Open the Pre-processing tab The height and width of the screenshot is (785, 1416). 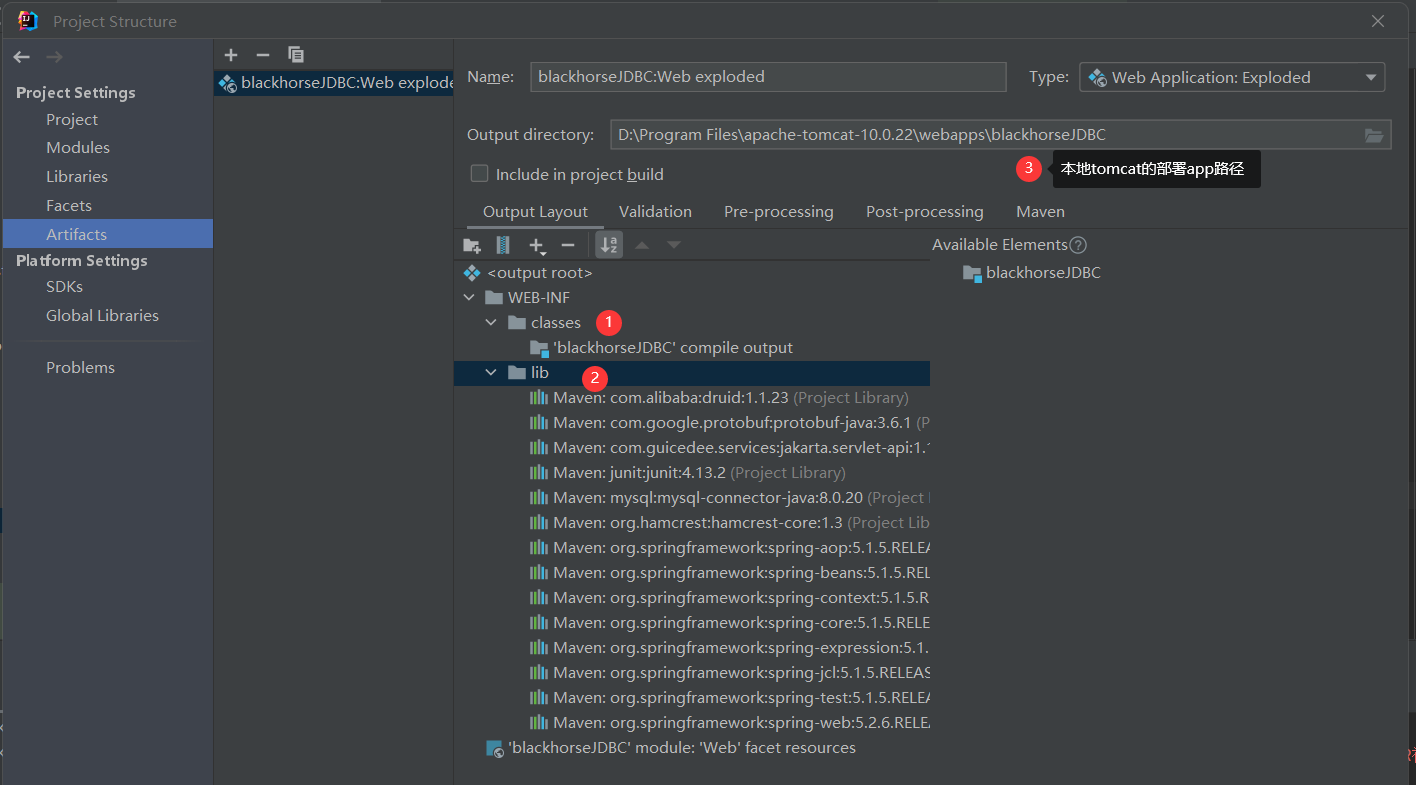tap(778, 212)
